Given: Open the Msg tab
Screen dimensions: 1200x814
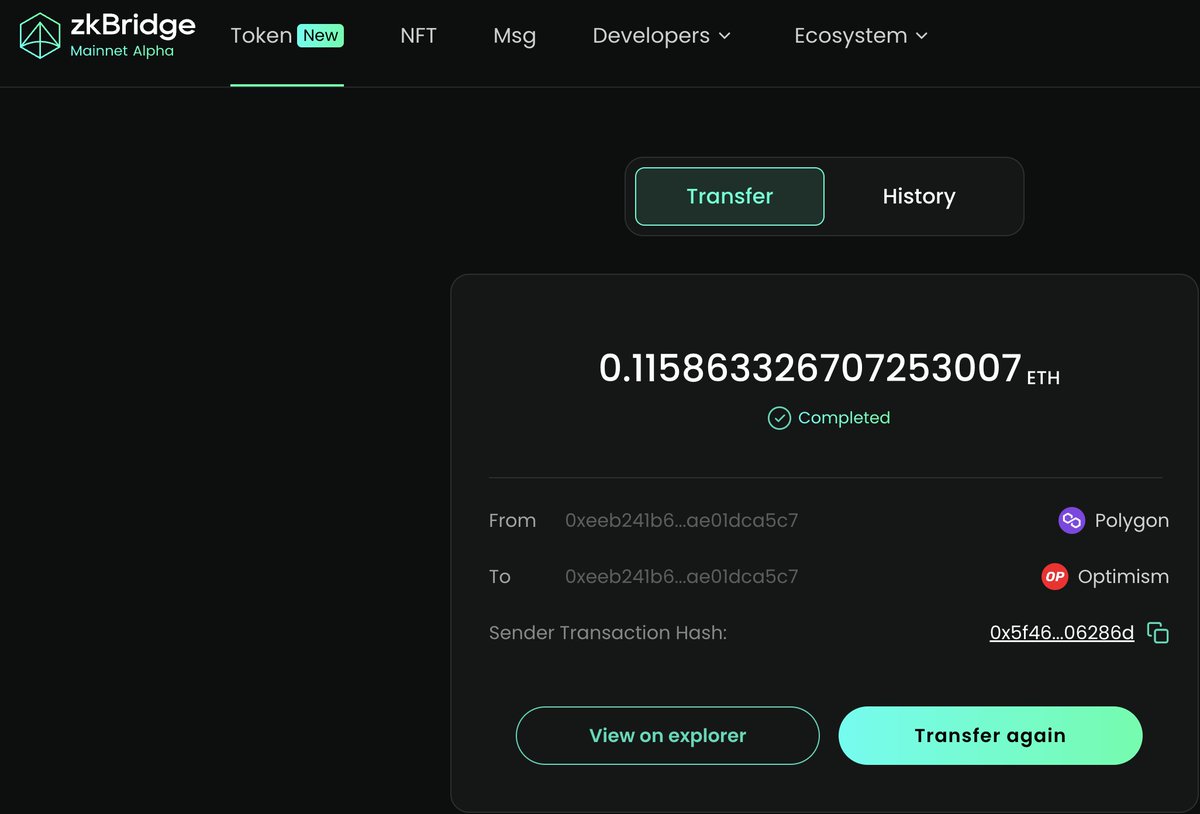Looking at the screenshot, I should click(515, 36).
